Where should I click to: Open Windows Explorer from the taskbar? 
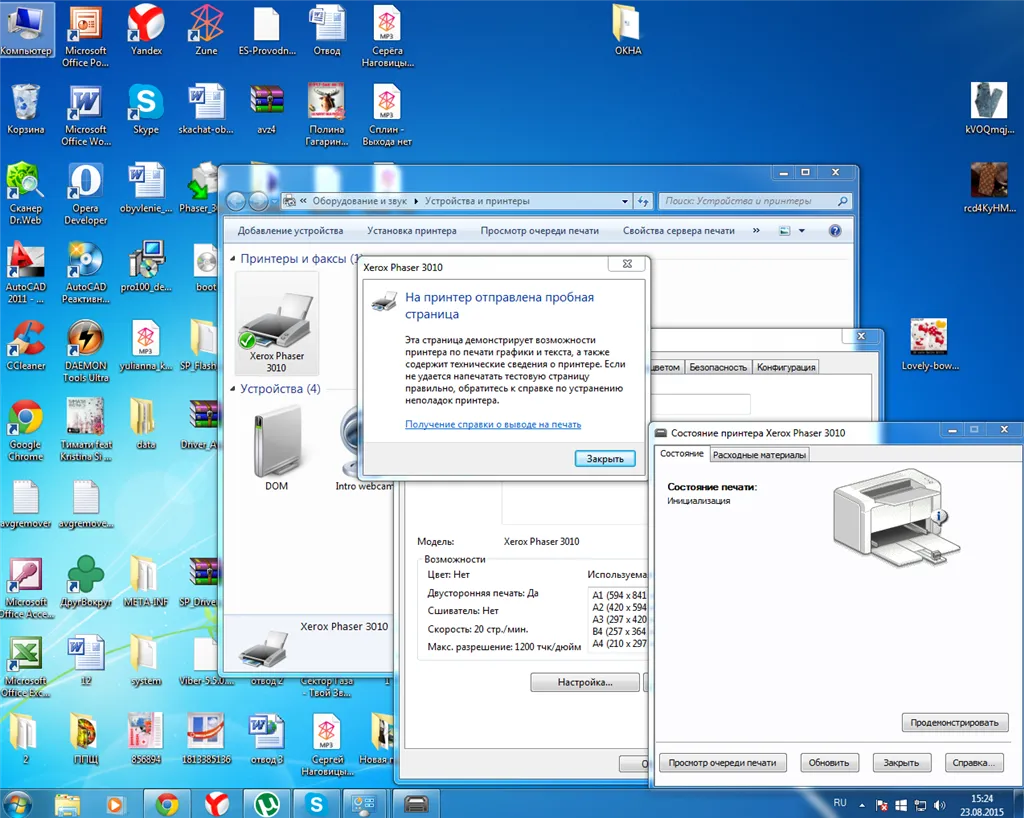tap(67, 804)
